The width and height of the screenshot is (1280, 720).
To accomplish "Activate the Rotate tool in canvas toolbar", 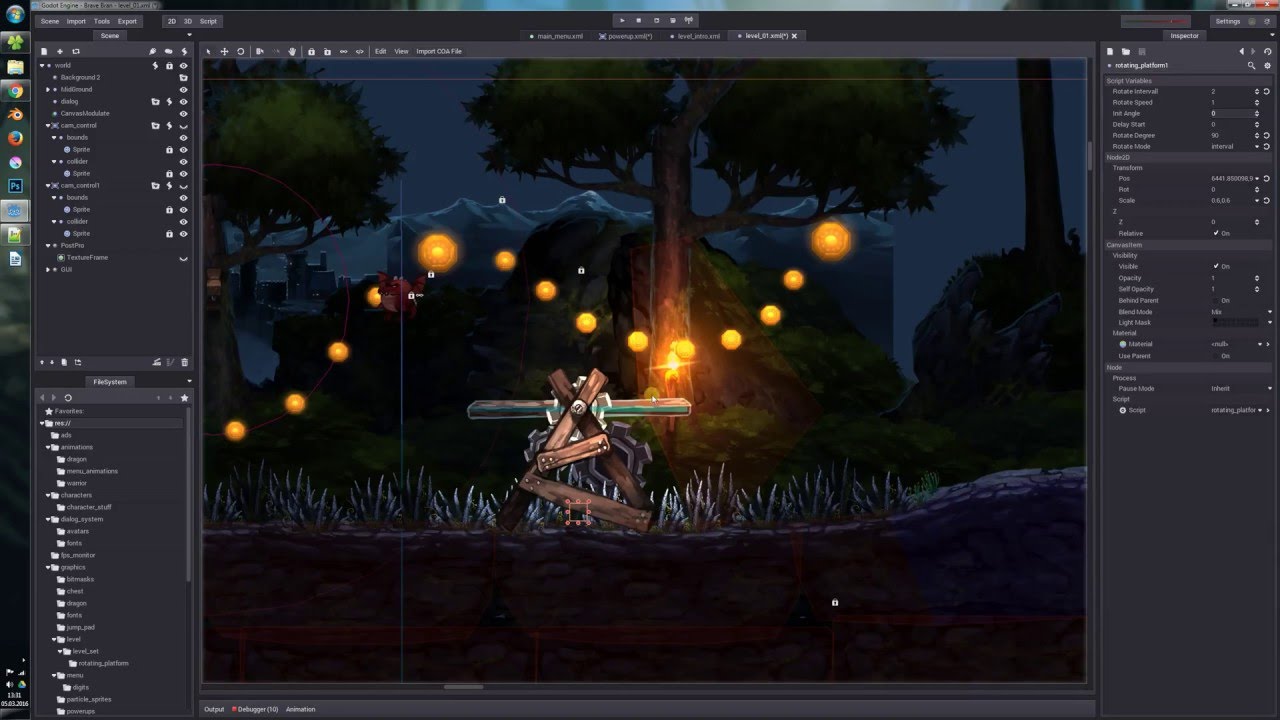I will click(x=240, y=51).
